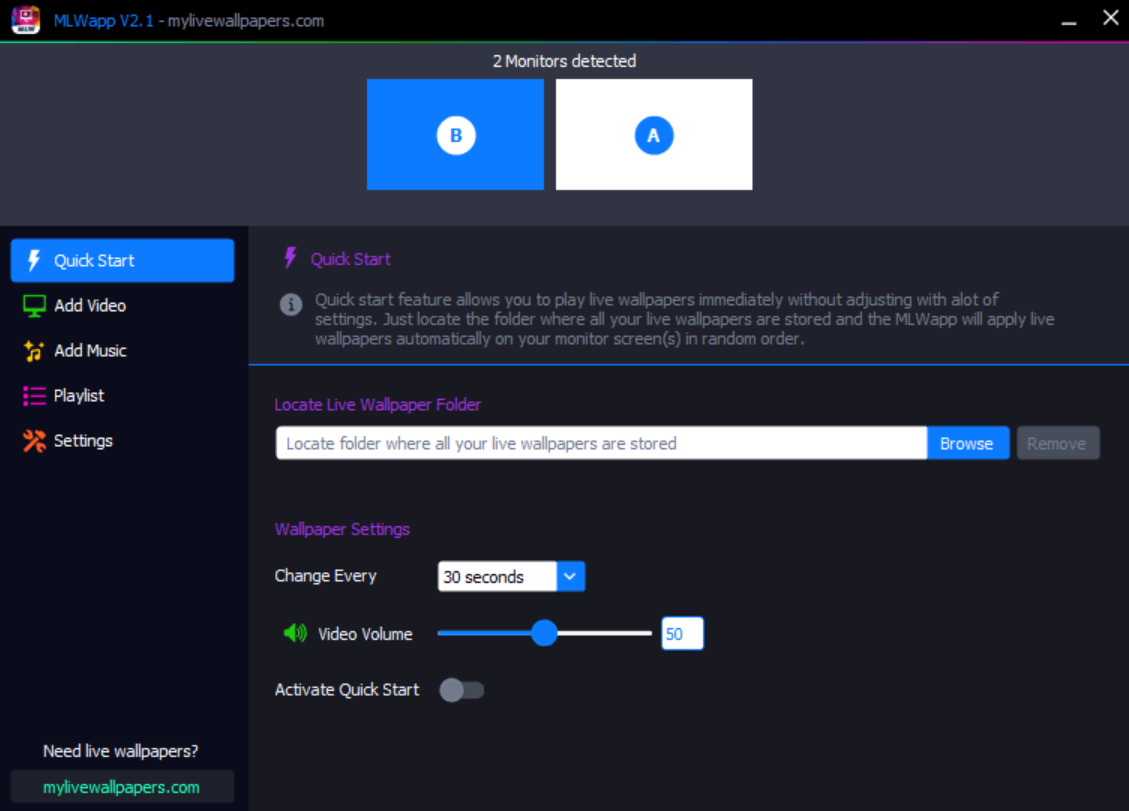This screenshot has height=811, width=1129.
Task: Close the MLWapp window
Action: coord(1110,18)
